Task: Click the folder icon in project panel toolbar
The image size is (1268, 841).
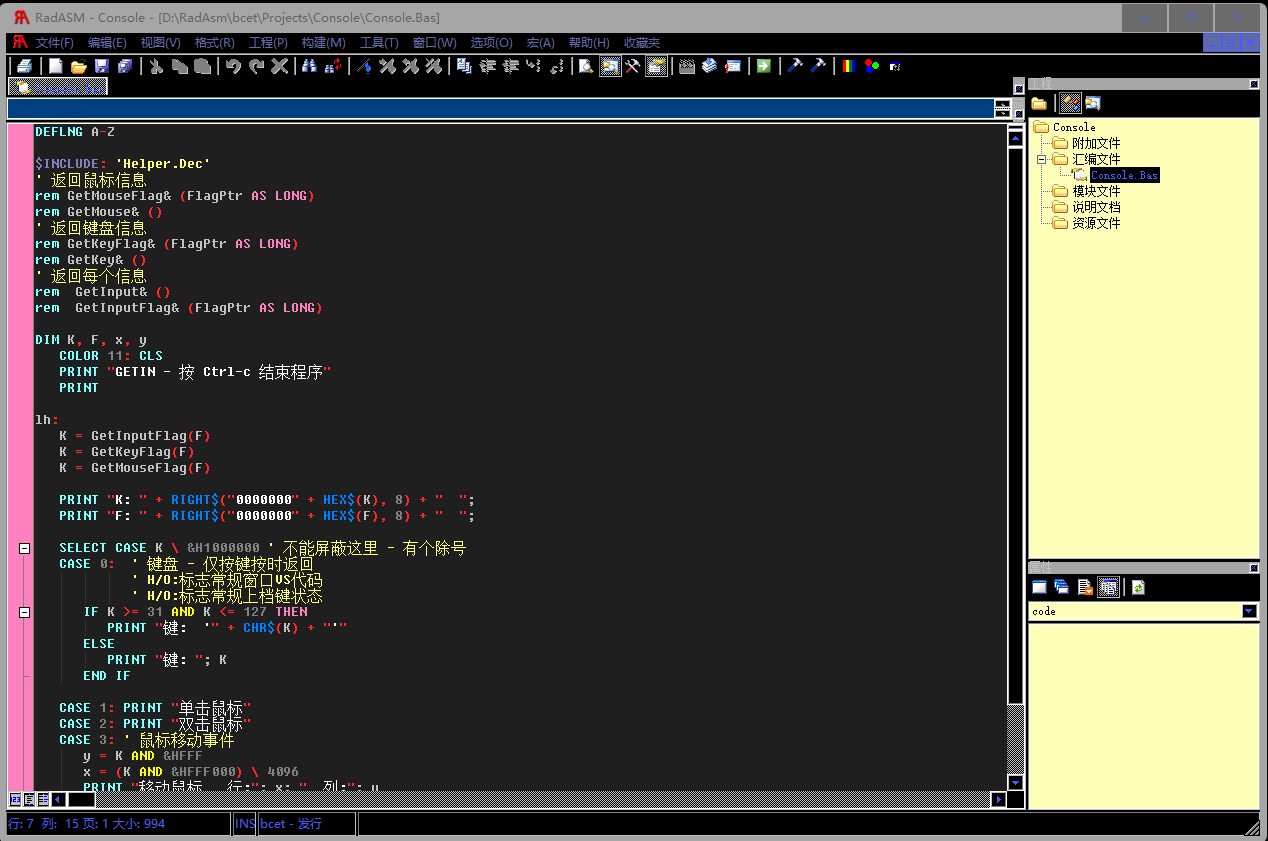Action: tap(1039, 103)
